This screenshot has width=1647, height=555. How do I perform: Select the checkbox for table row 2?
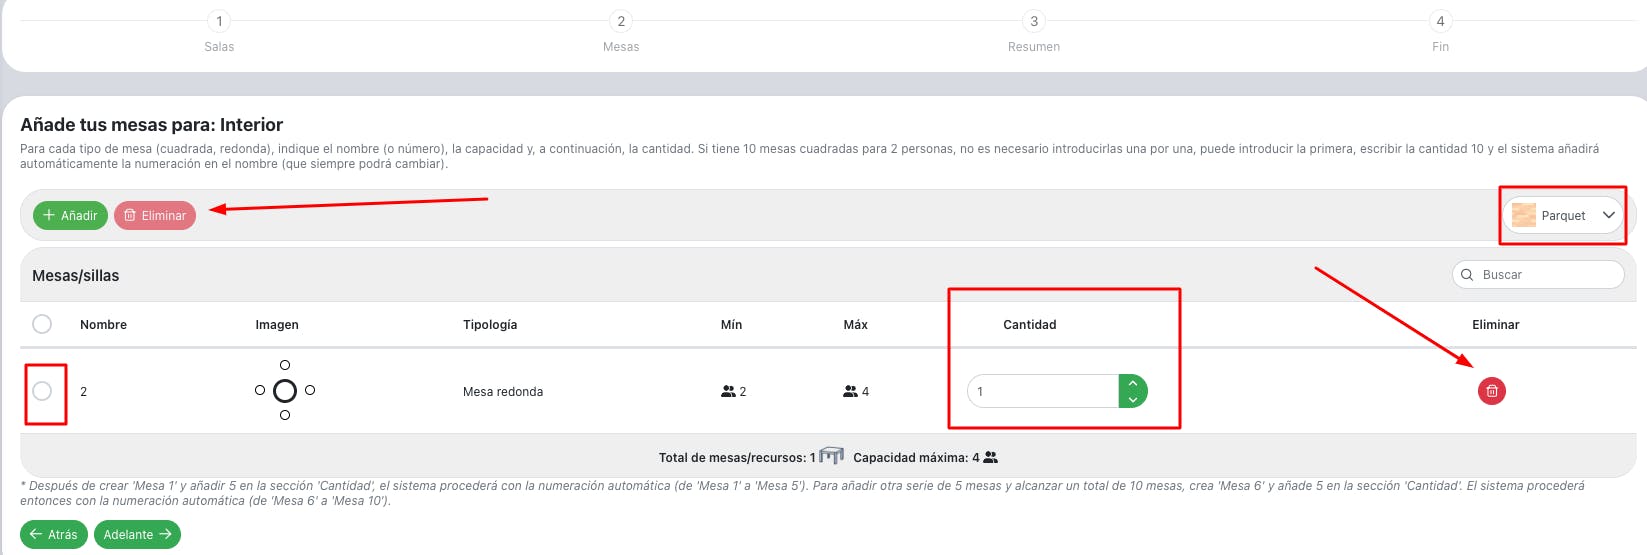pyautogui.click(x=42, y=391)
